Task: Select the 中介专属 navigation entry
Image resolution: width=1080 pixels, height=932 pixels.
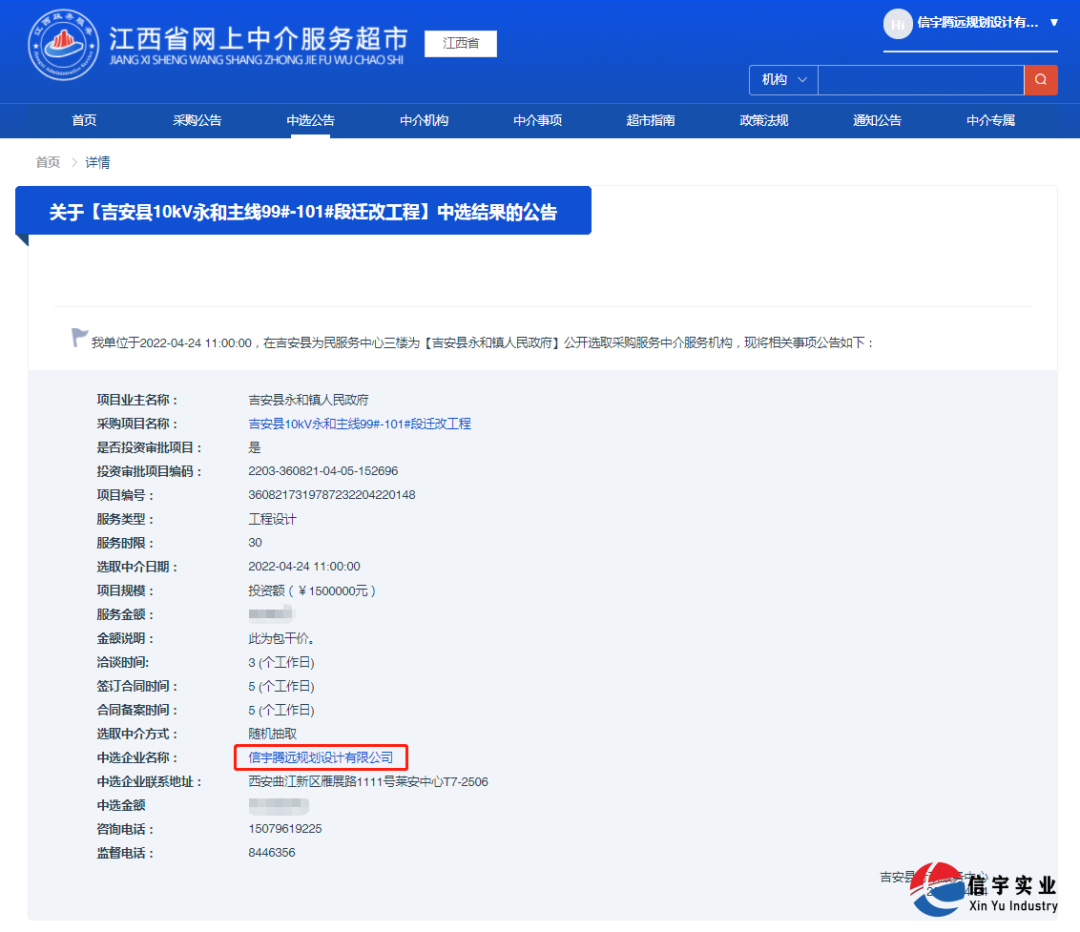Action: (990, 120)
